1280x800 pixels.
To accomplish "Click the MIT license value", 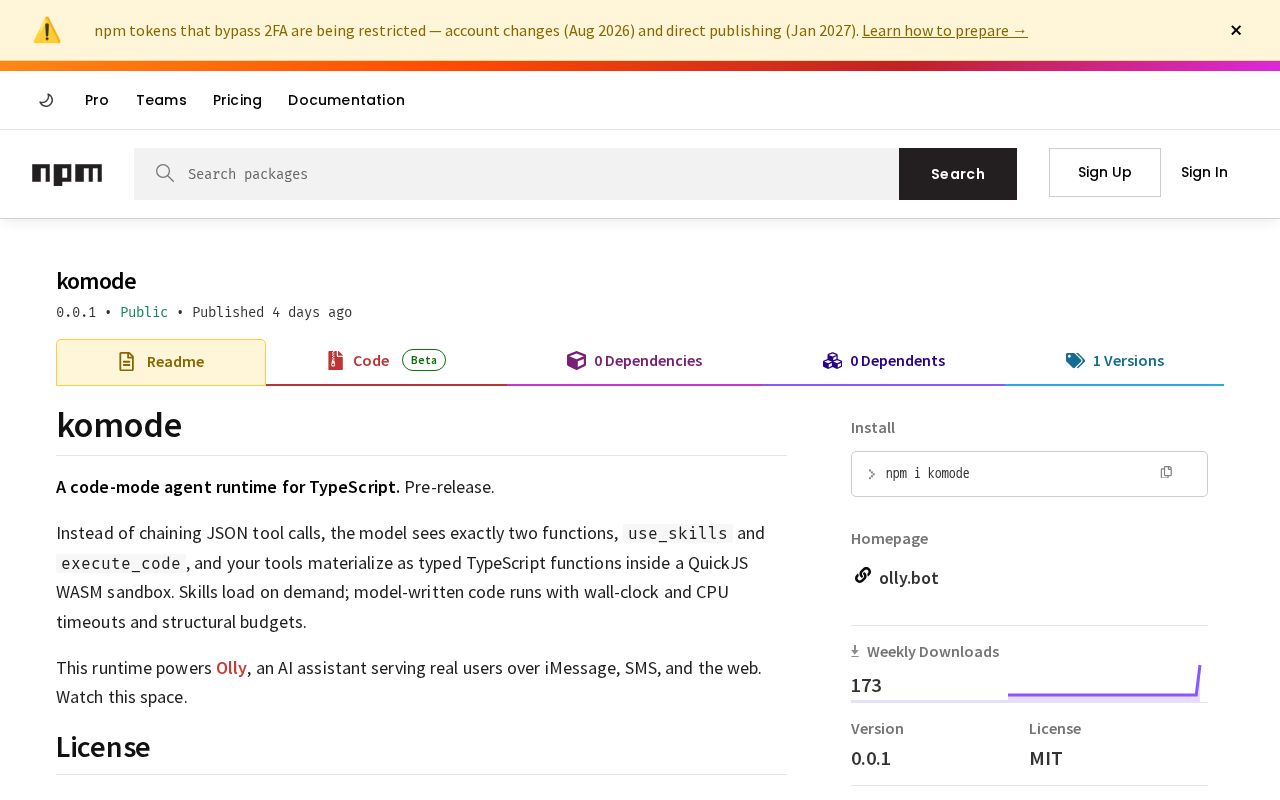I will coord(1046,758).
